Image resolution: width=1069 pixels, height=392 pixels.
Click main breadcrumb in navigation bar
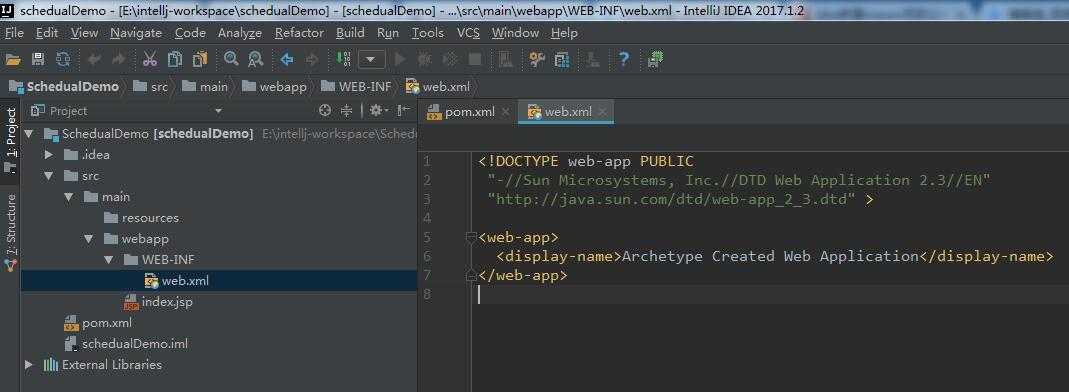(205, 87)
